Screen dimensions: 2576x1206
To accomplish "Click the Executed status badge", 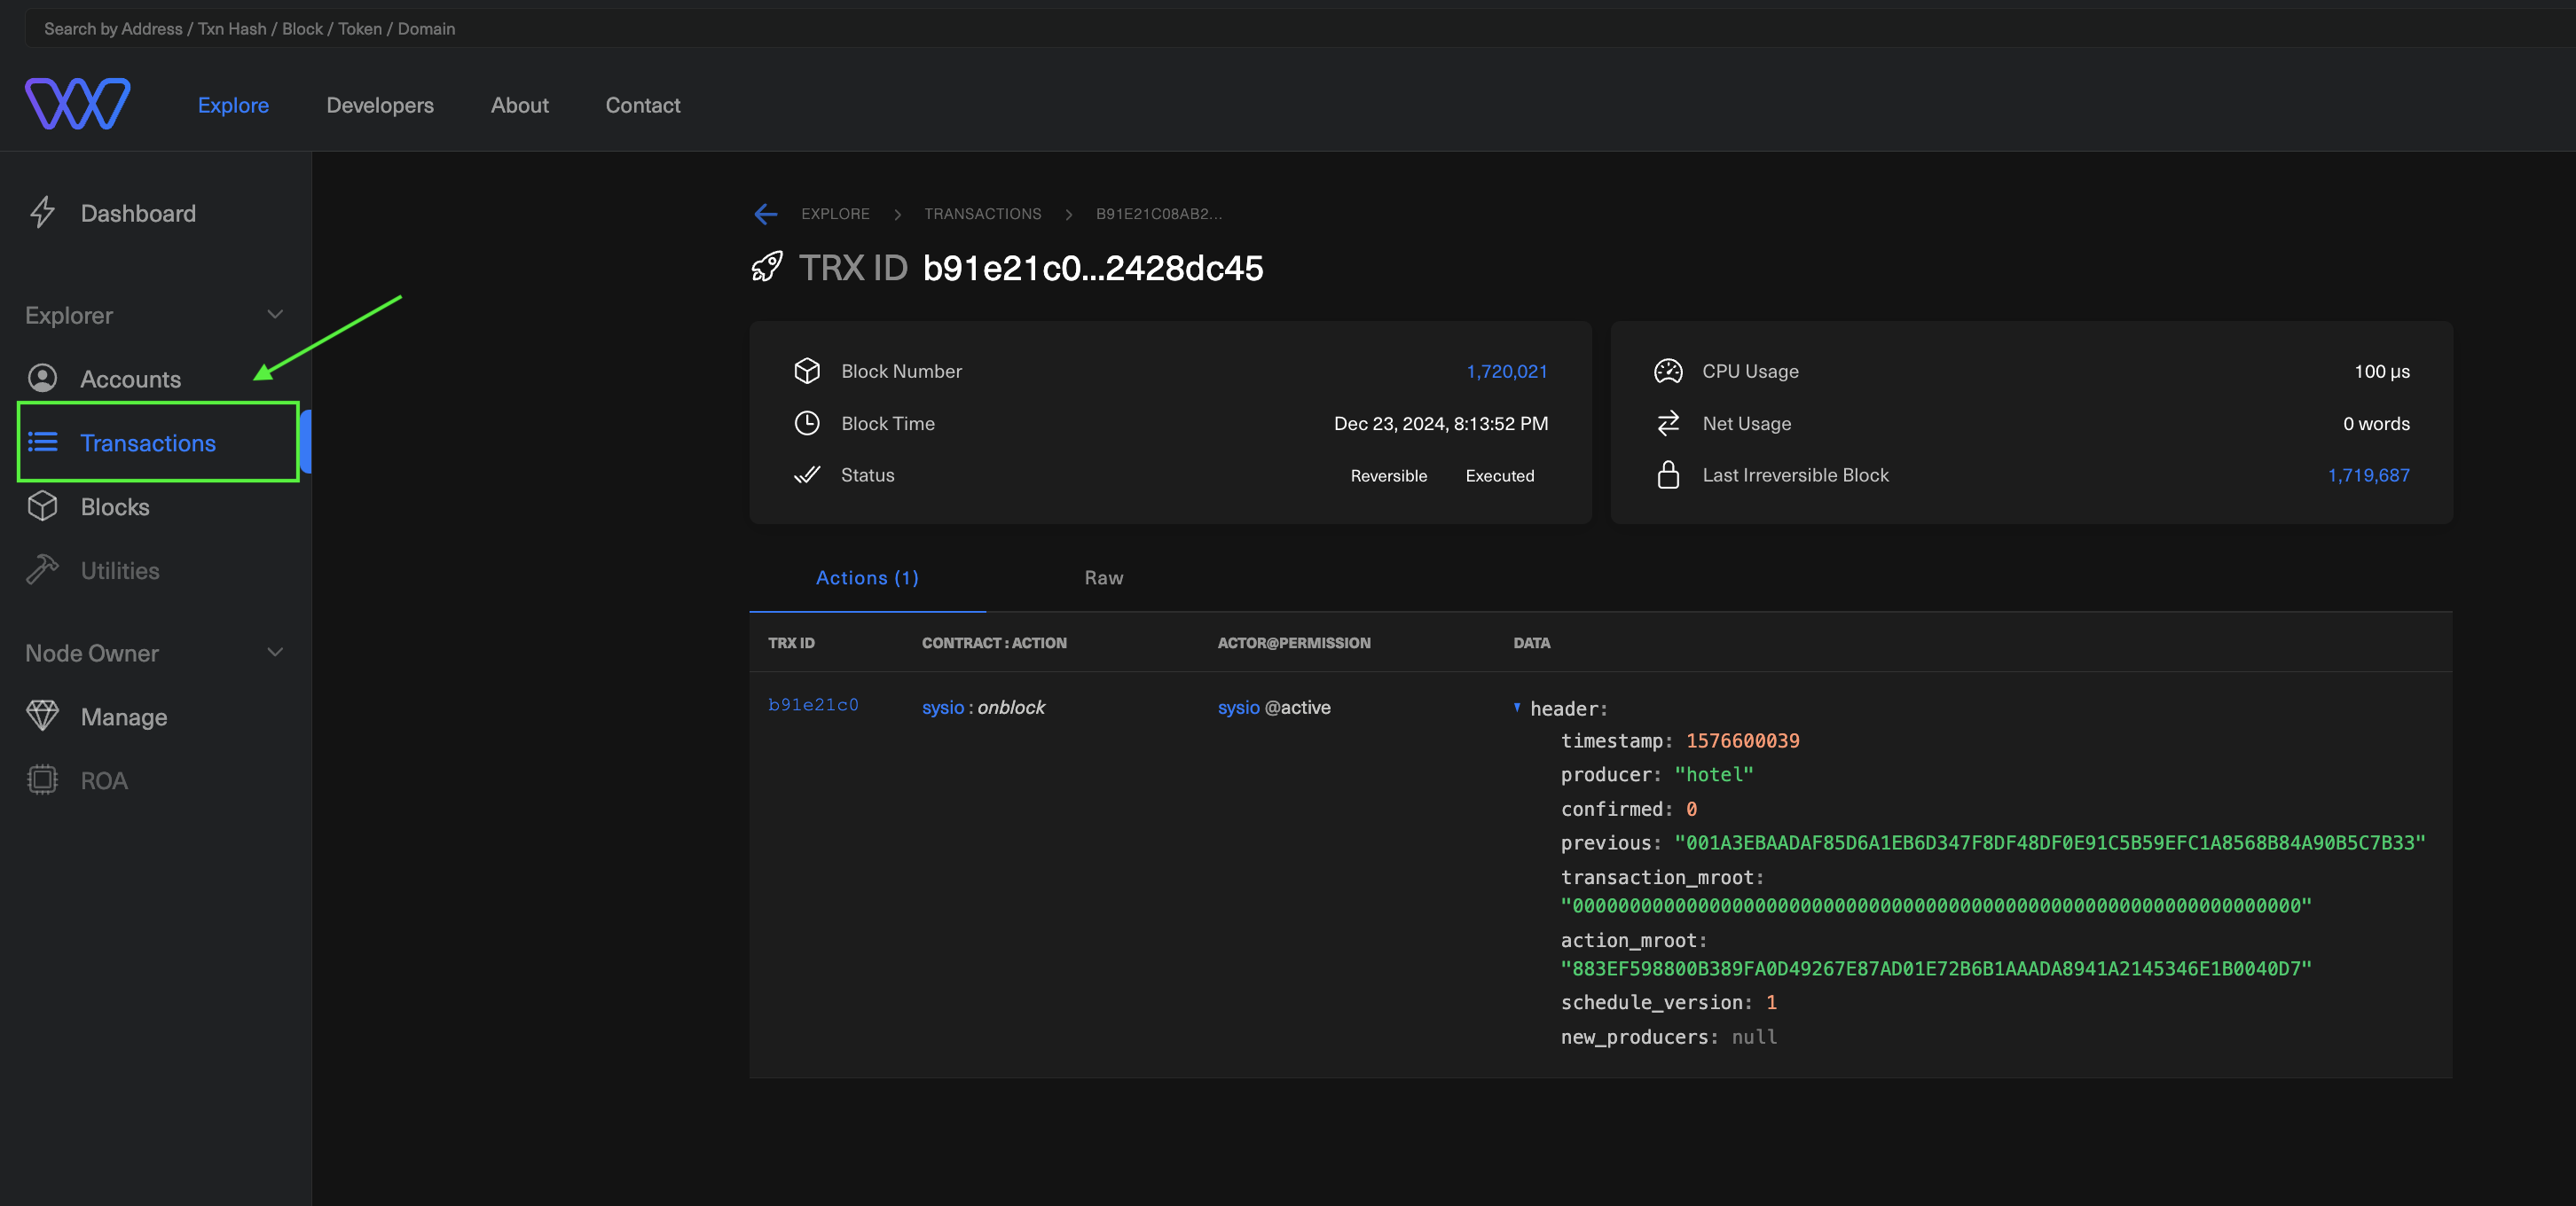I will pyautogui.click(x=1500, y=476).
